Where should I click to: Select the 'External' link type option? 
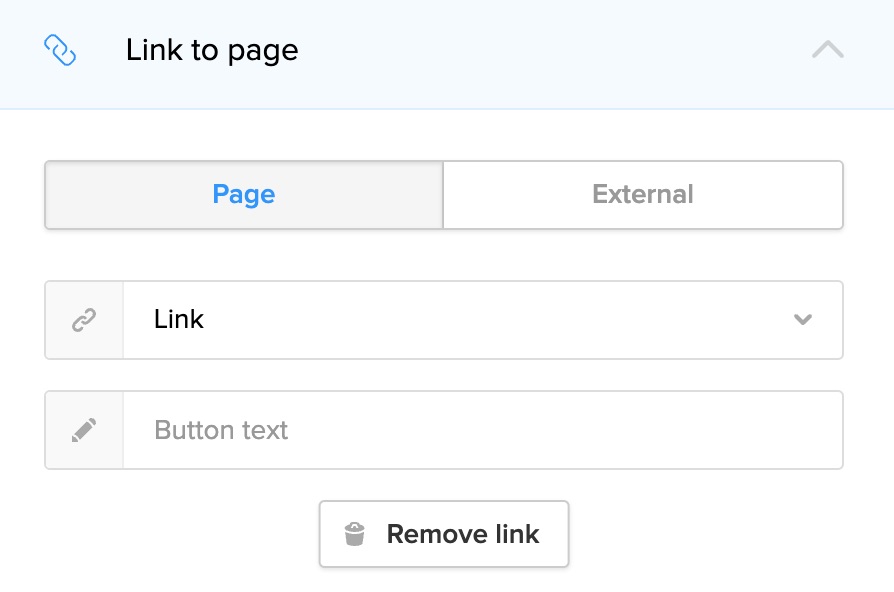pyautogui.click(x=643, y=194)
